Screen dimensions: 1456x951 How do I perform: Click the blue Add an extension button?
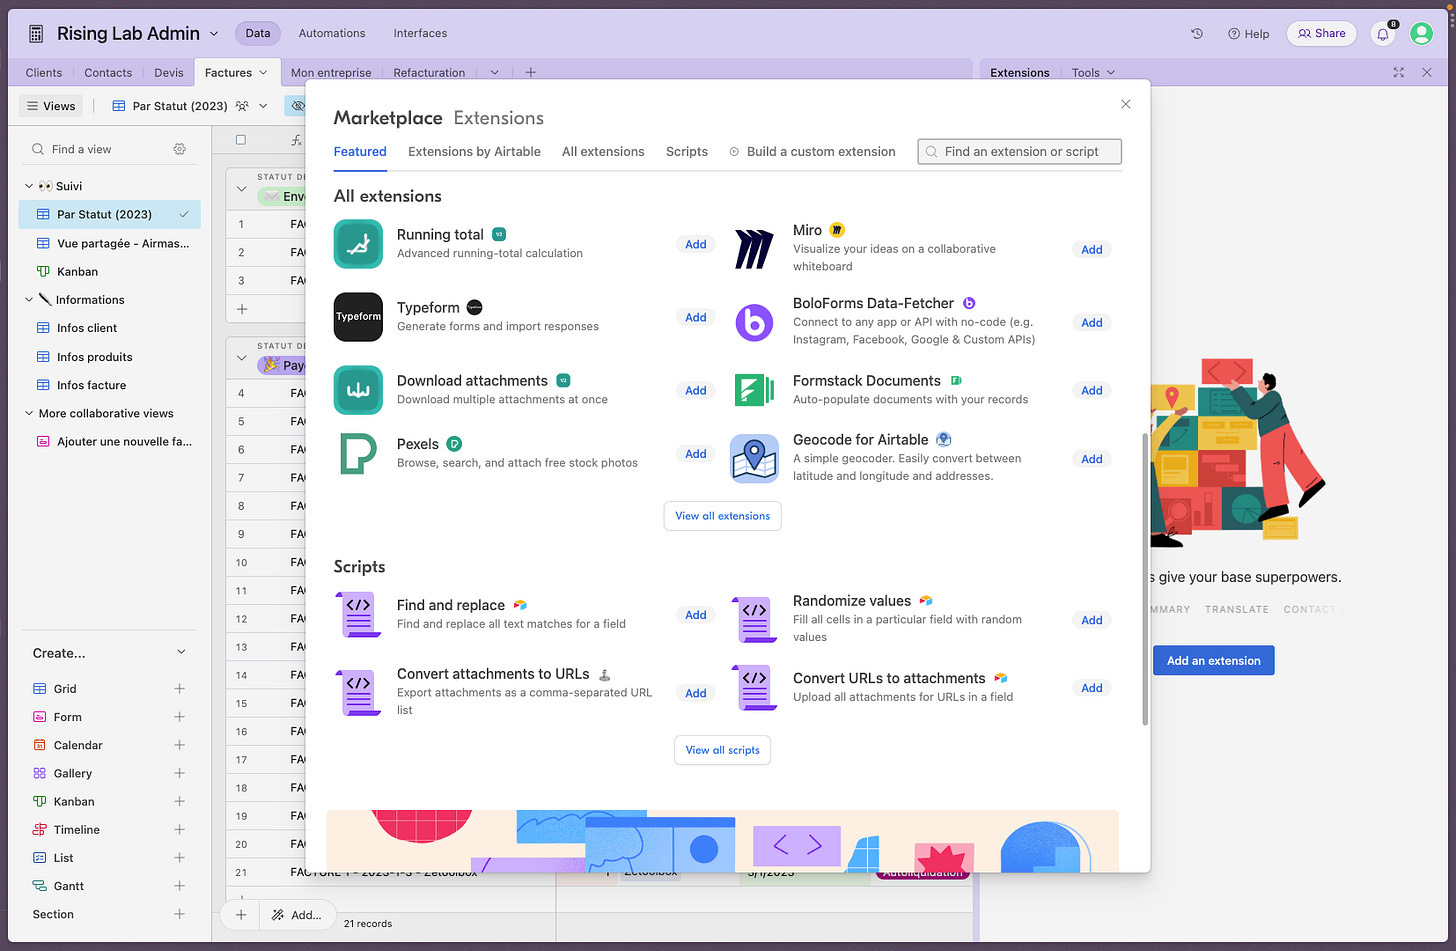tap(1213, 660)
